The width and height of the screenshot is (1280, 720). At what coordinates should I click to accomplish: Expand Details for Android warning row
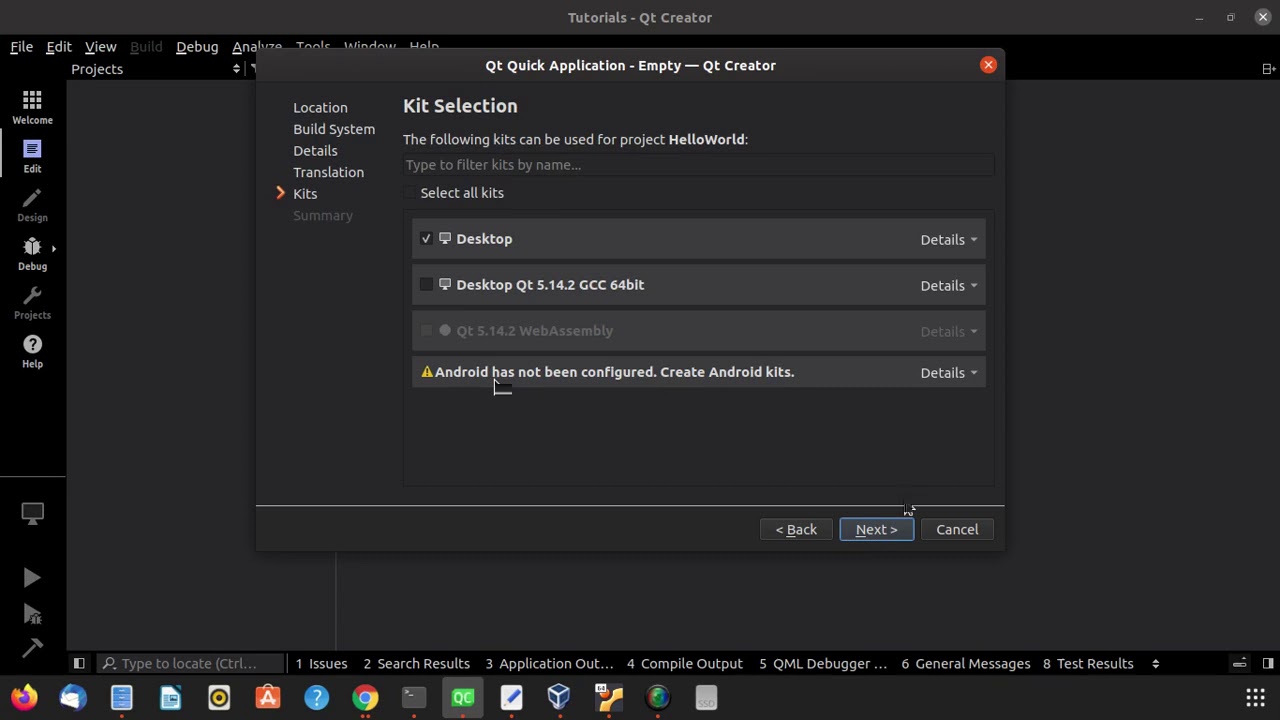click(x=949, y=373)
